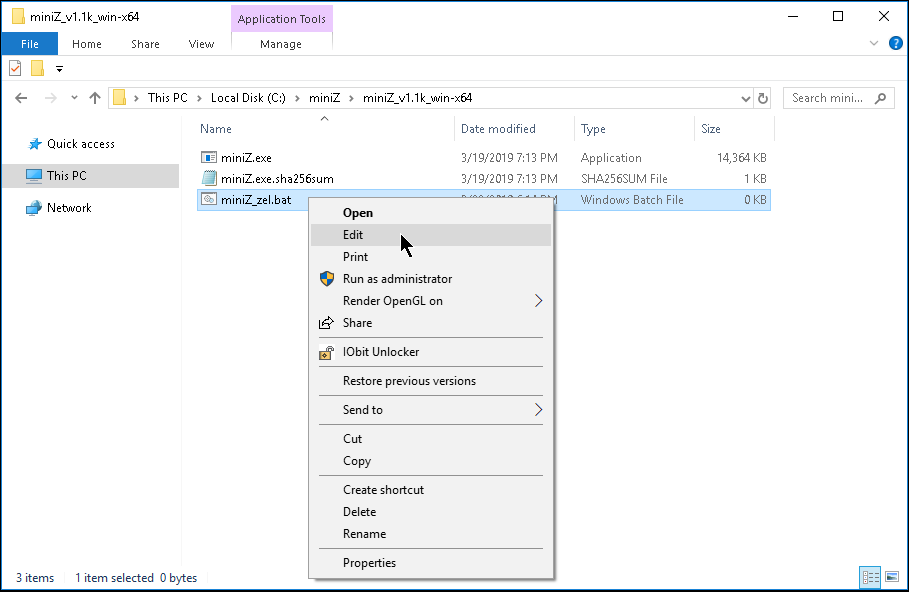This screenshot has width=909, height=592.
Task: Select the miniZ.exe.sha256sum file
Action: click(277, 179)
